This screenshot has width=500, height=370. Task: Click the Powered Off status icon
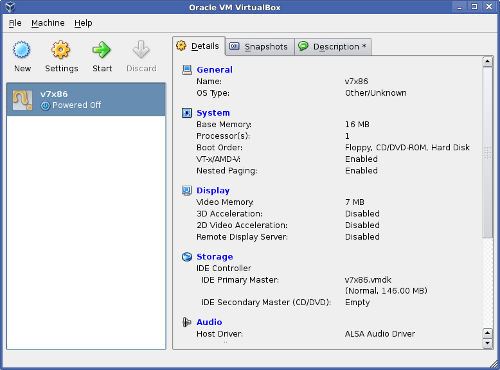pos(45,105)
